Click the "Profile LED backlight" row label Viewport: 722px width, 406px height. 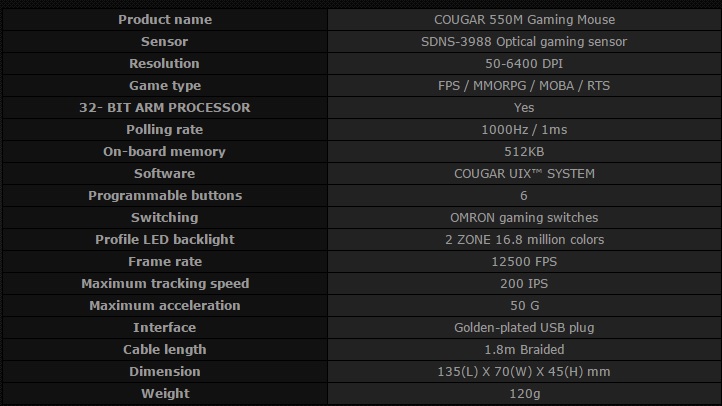coord(165,240)
